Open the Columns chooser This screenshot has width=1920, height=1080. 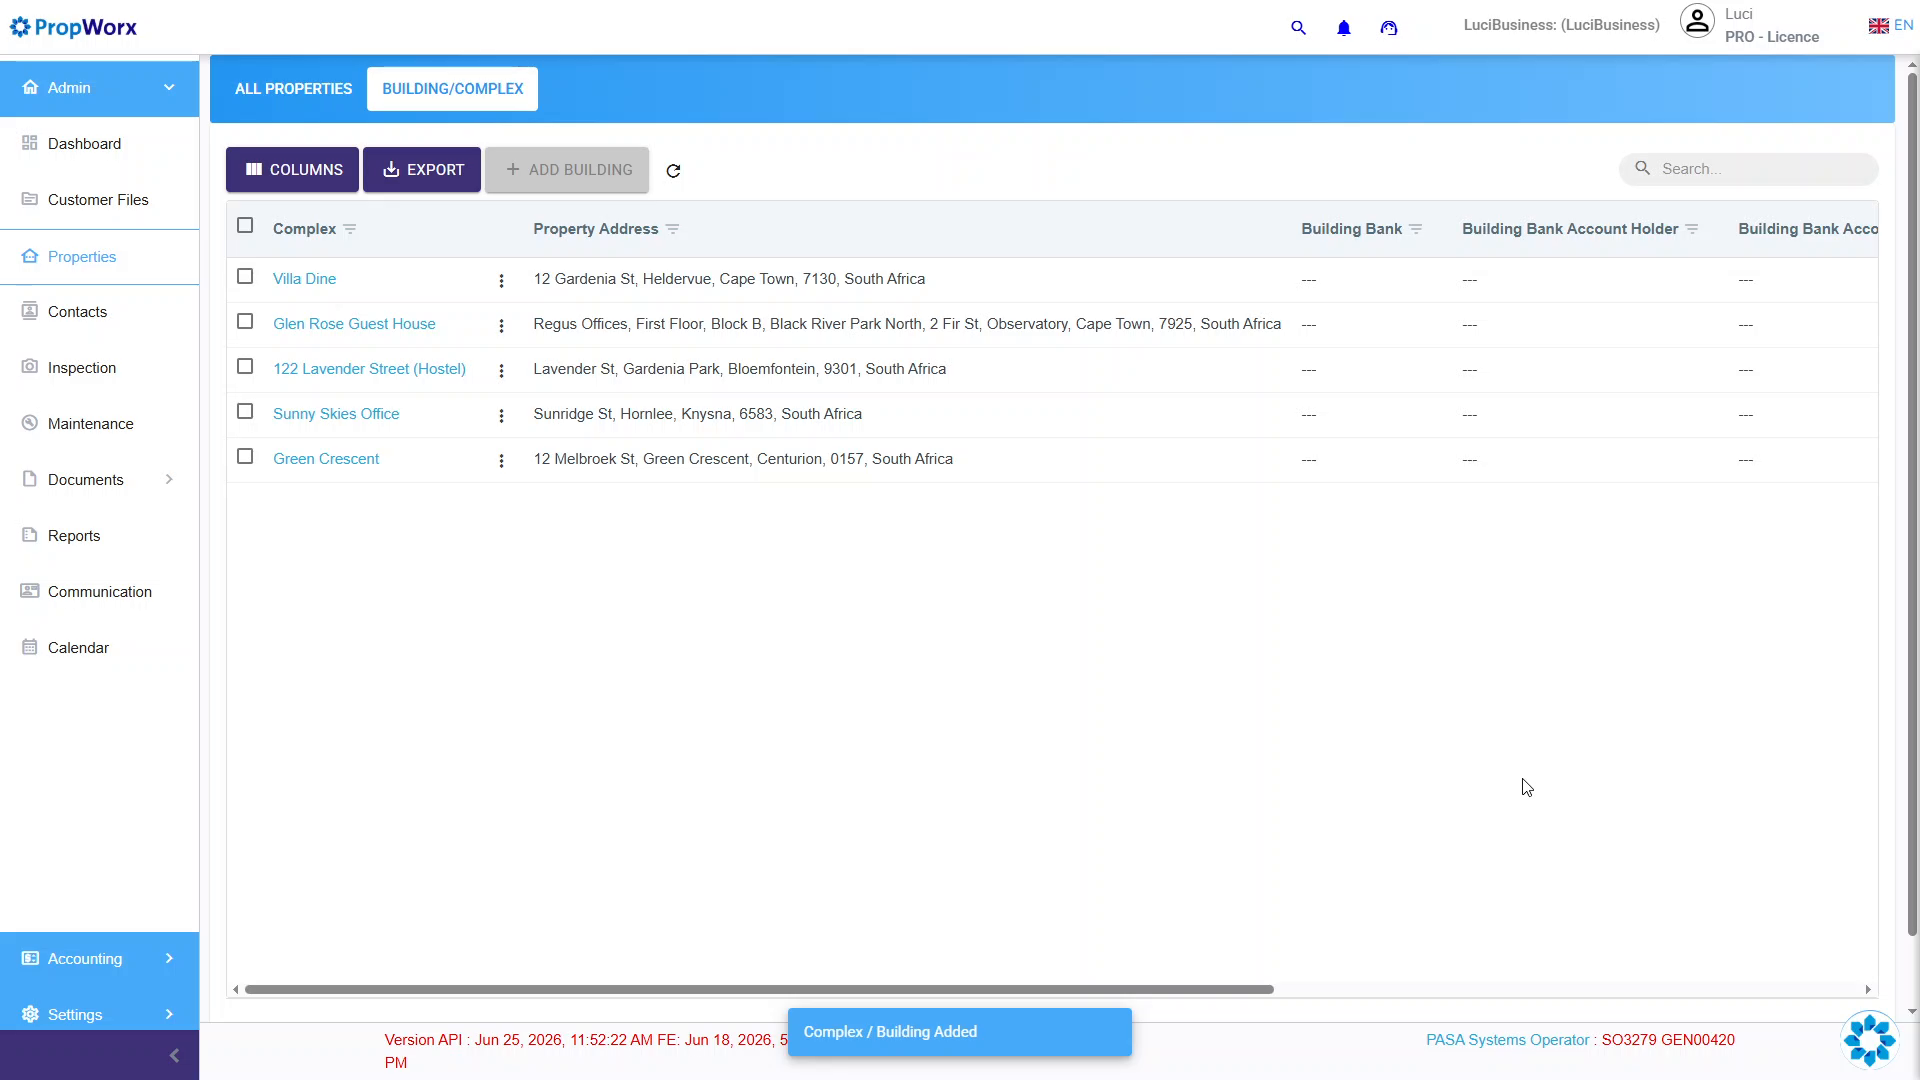tap(292, 170)
